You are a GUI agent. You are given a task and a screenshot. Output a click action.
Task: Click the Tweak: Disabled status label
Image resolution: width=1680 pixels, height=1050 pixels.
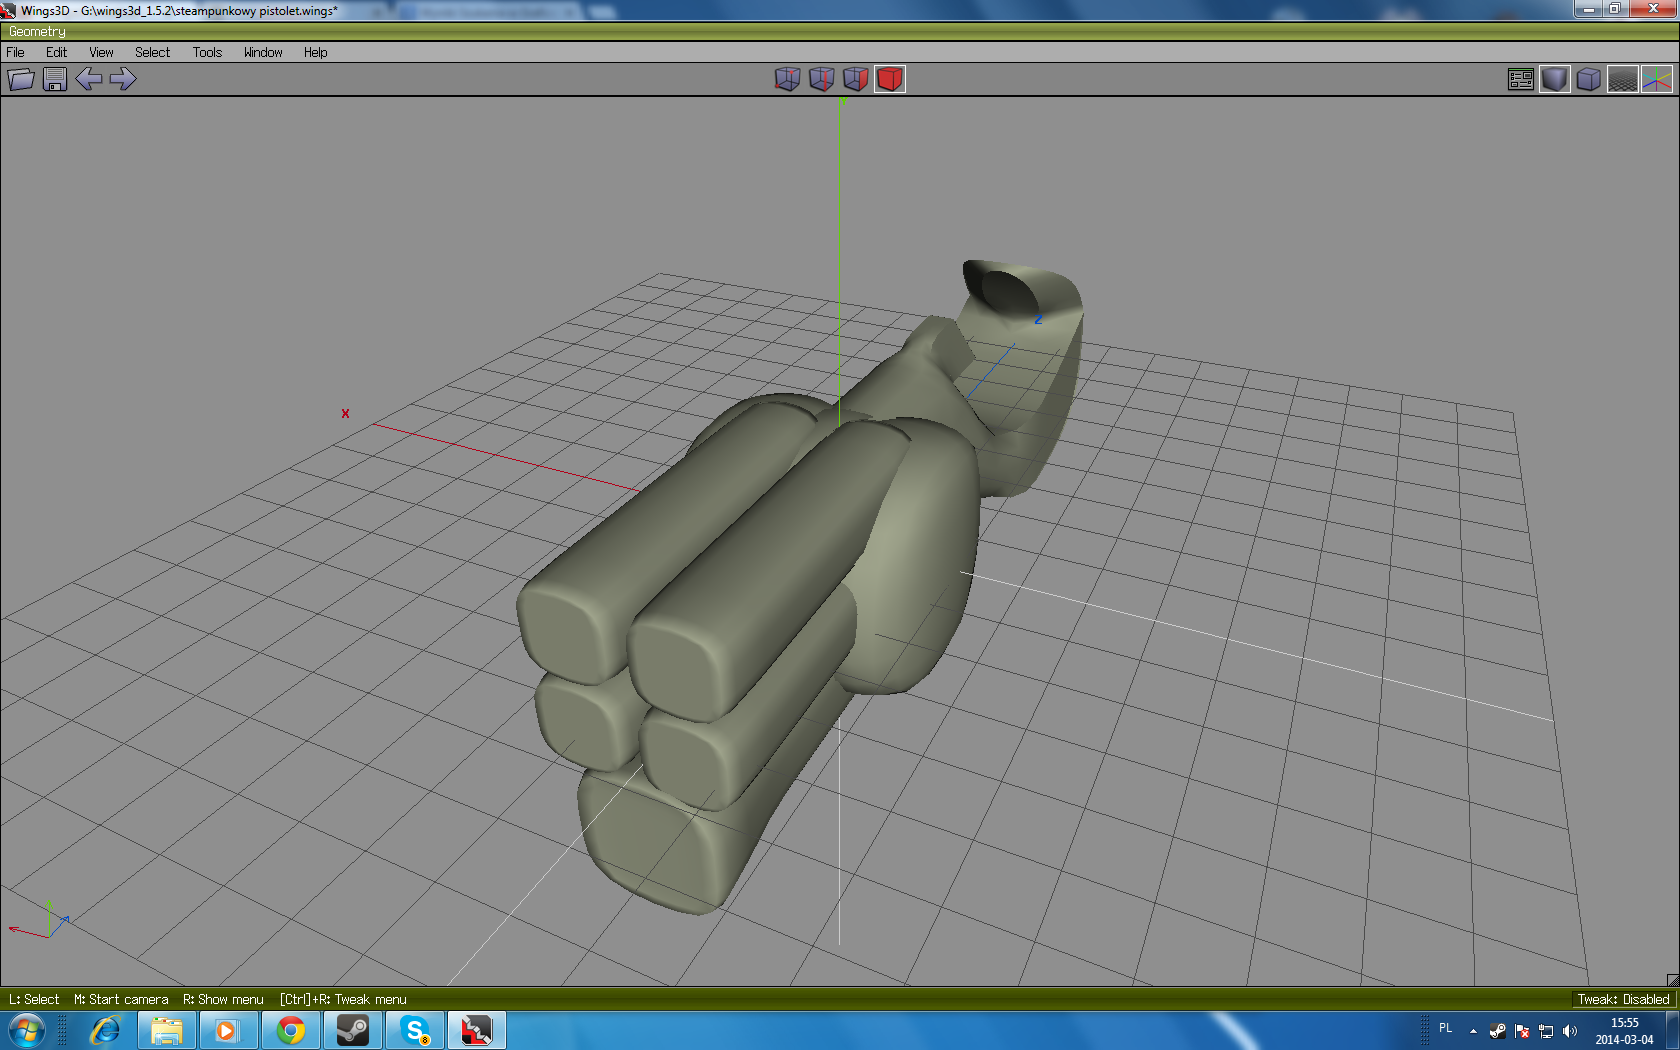(x=1623, y=999)
